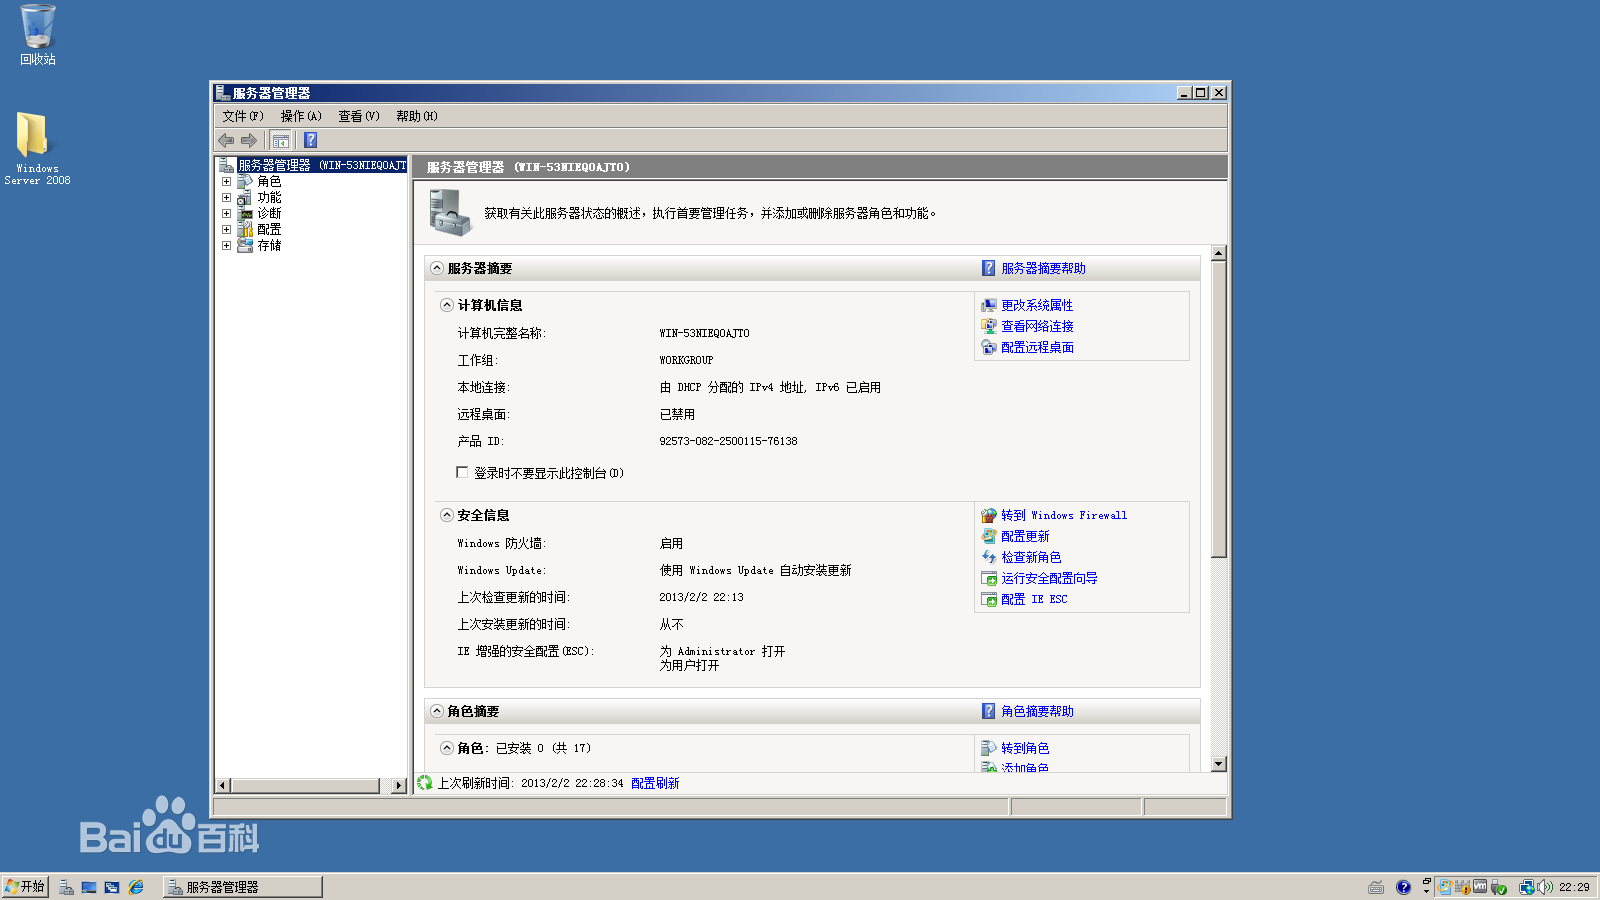Click the 配置 tree node icon
The image size is (1600, 900).
245,229
